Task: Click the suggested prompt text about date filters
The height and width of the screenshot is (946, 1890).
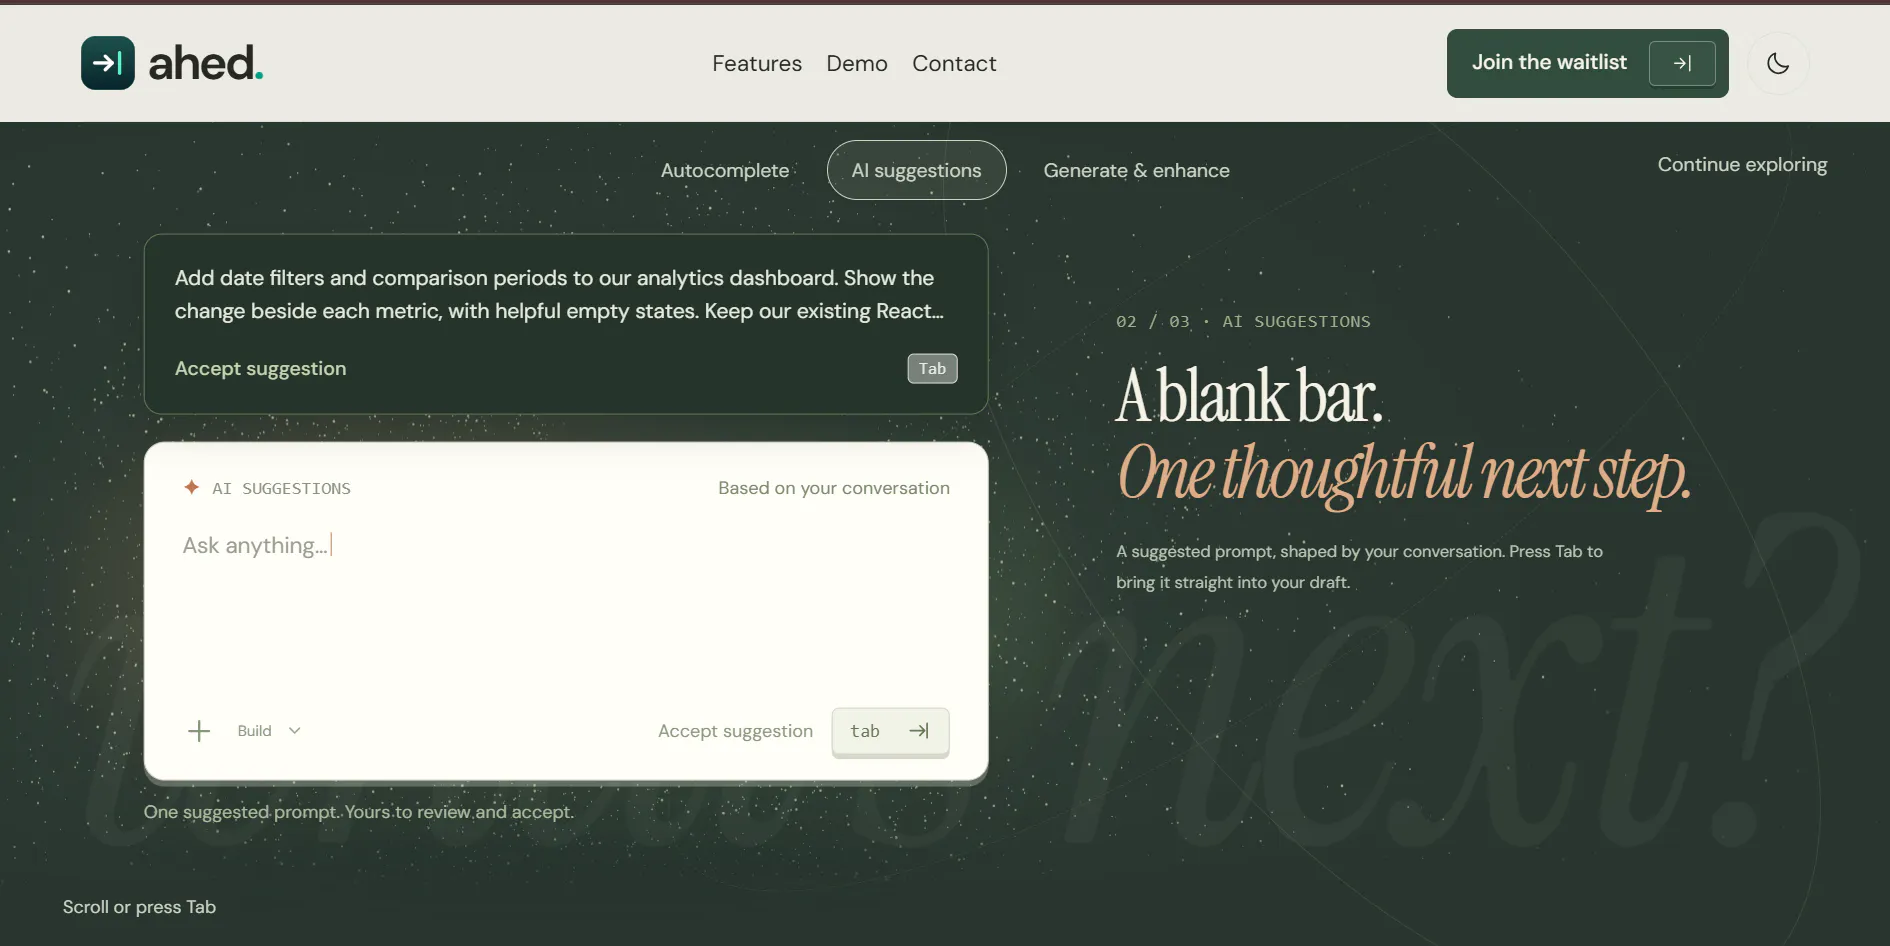Action: tap(559, 294)
